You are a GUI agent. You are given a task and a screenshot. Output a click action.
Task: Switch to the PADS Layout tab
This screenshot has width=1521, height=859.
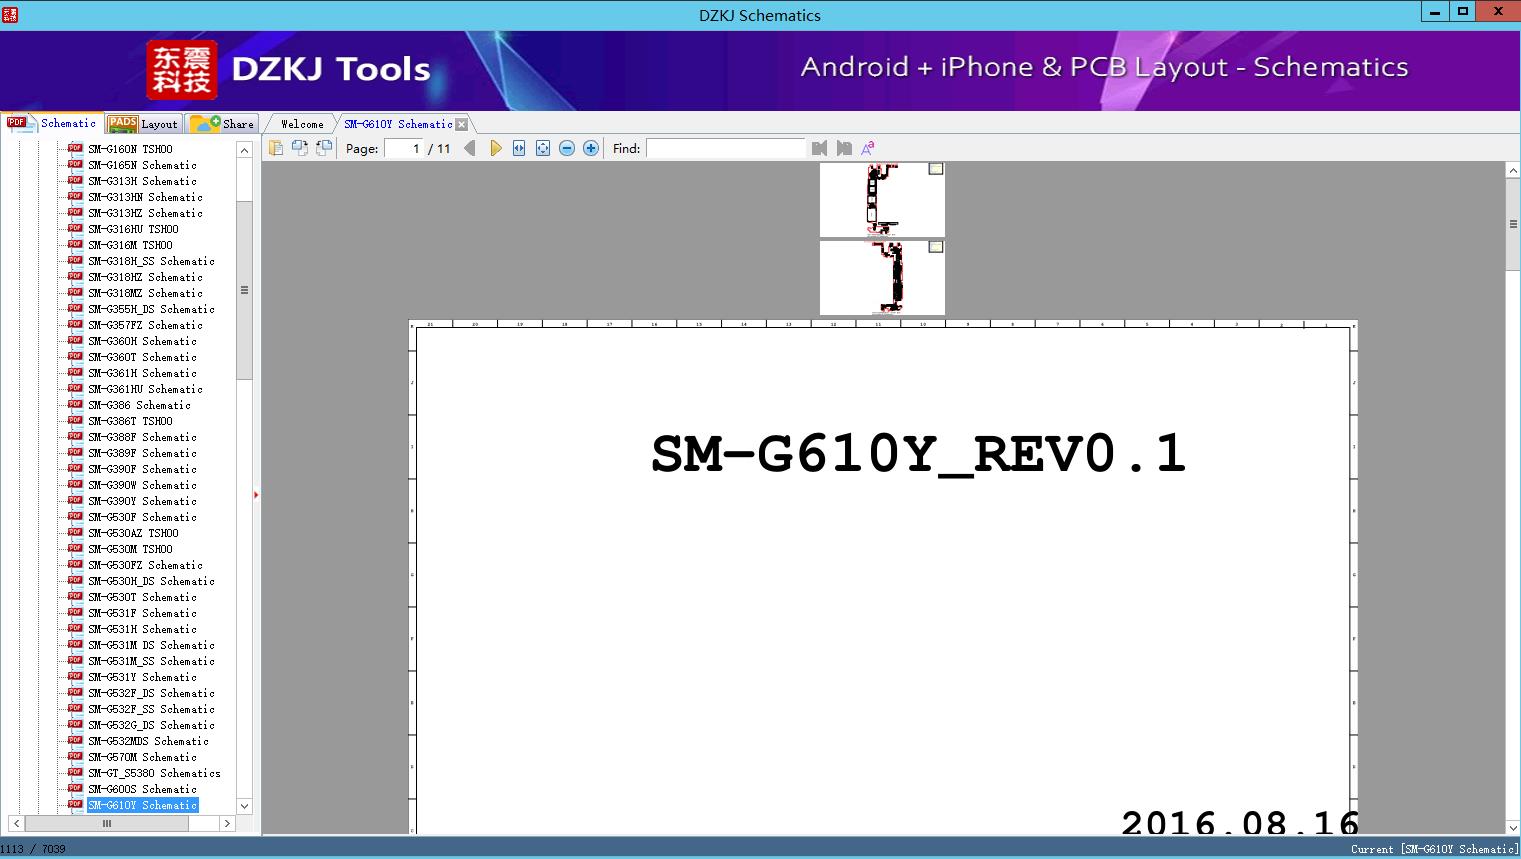(143, 124)
